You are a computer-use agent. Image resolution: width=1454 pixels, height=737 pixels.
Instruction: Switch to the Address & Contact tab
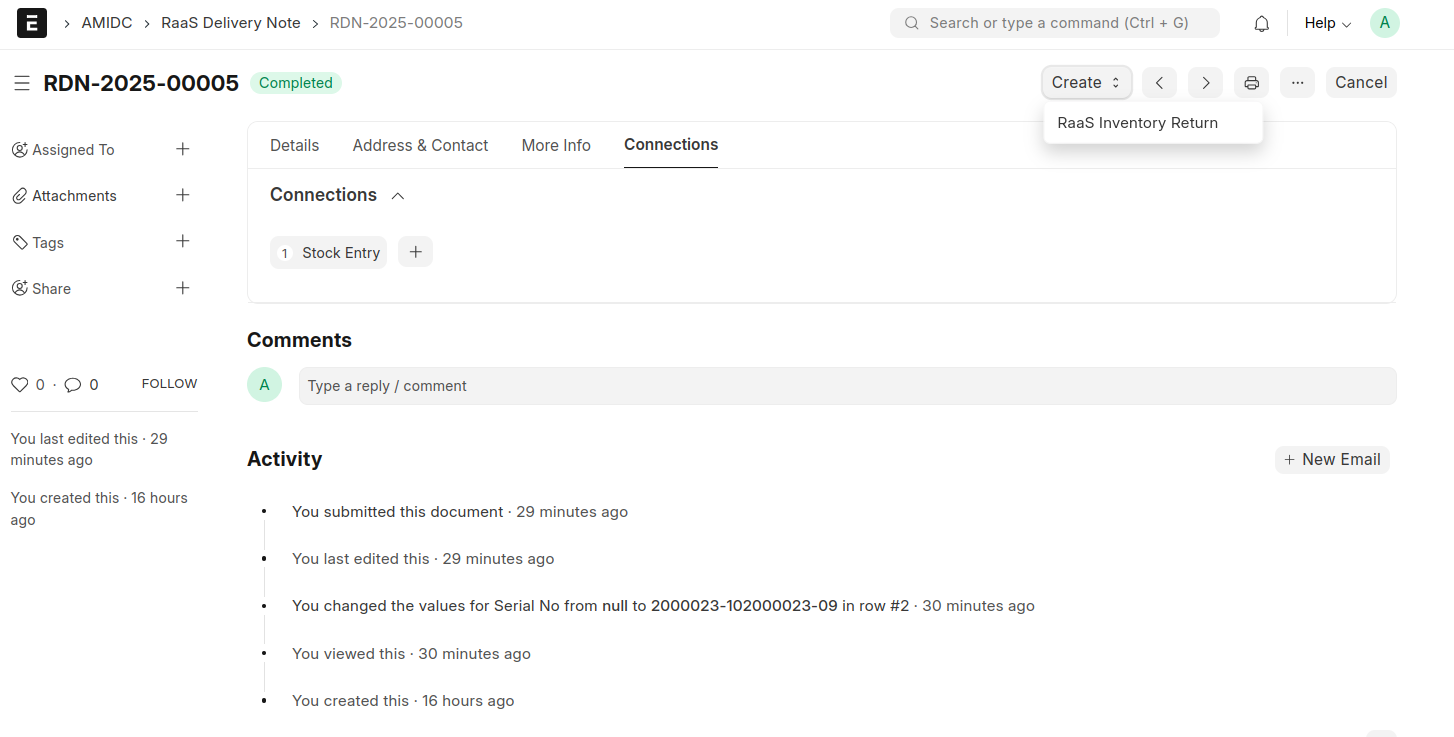tap(420, 145)
